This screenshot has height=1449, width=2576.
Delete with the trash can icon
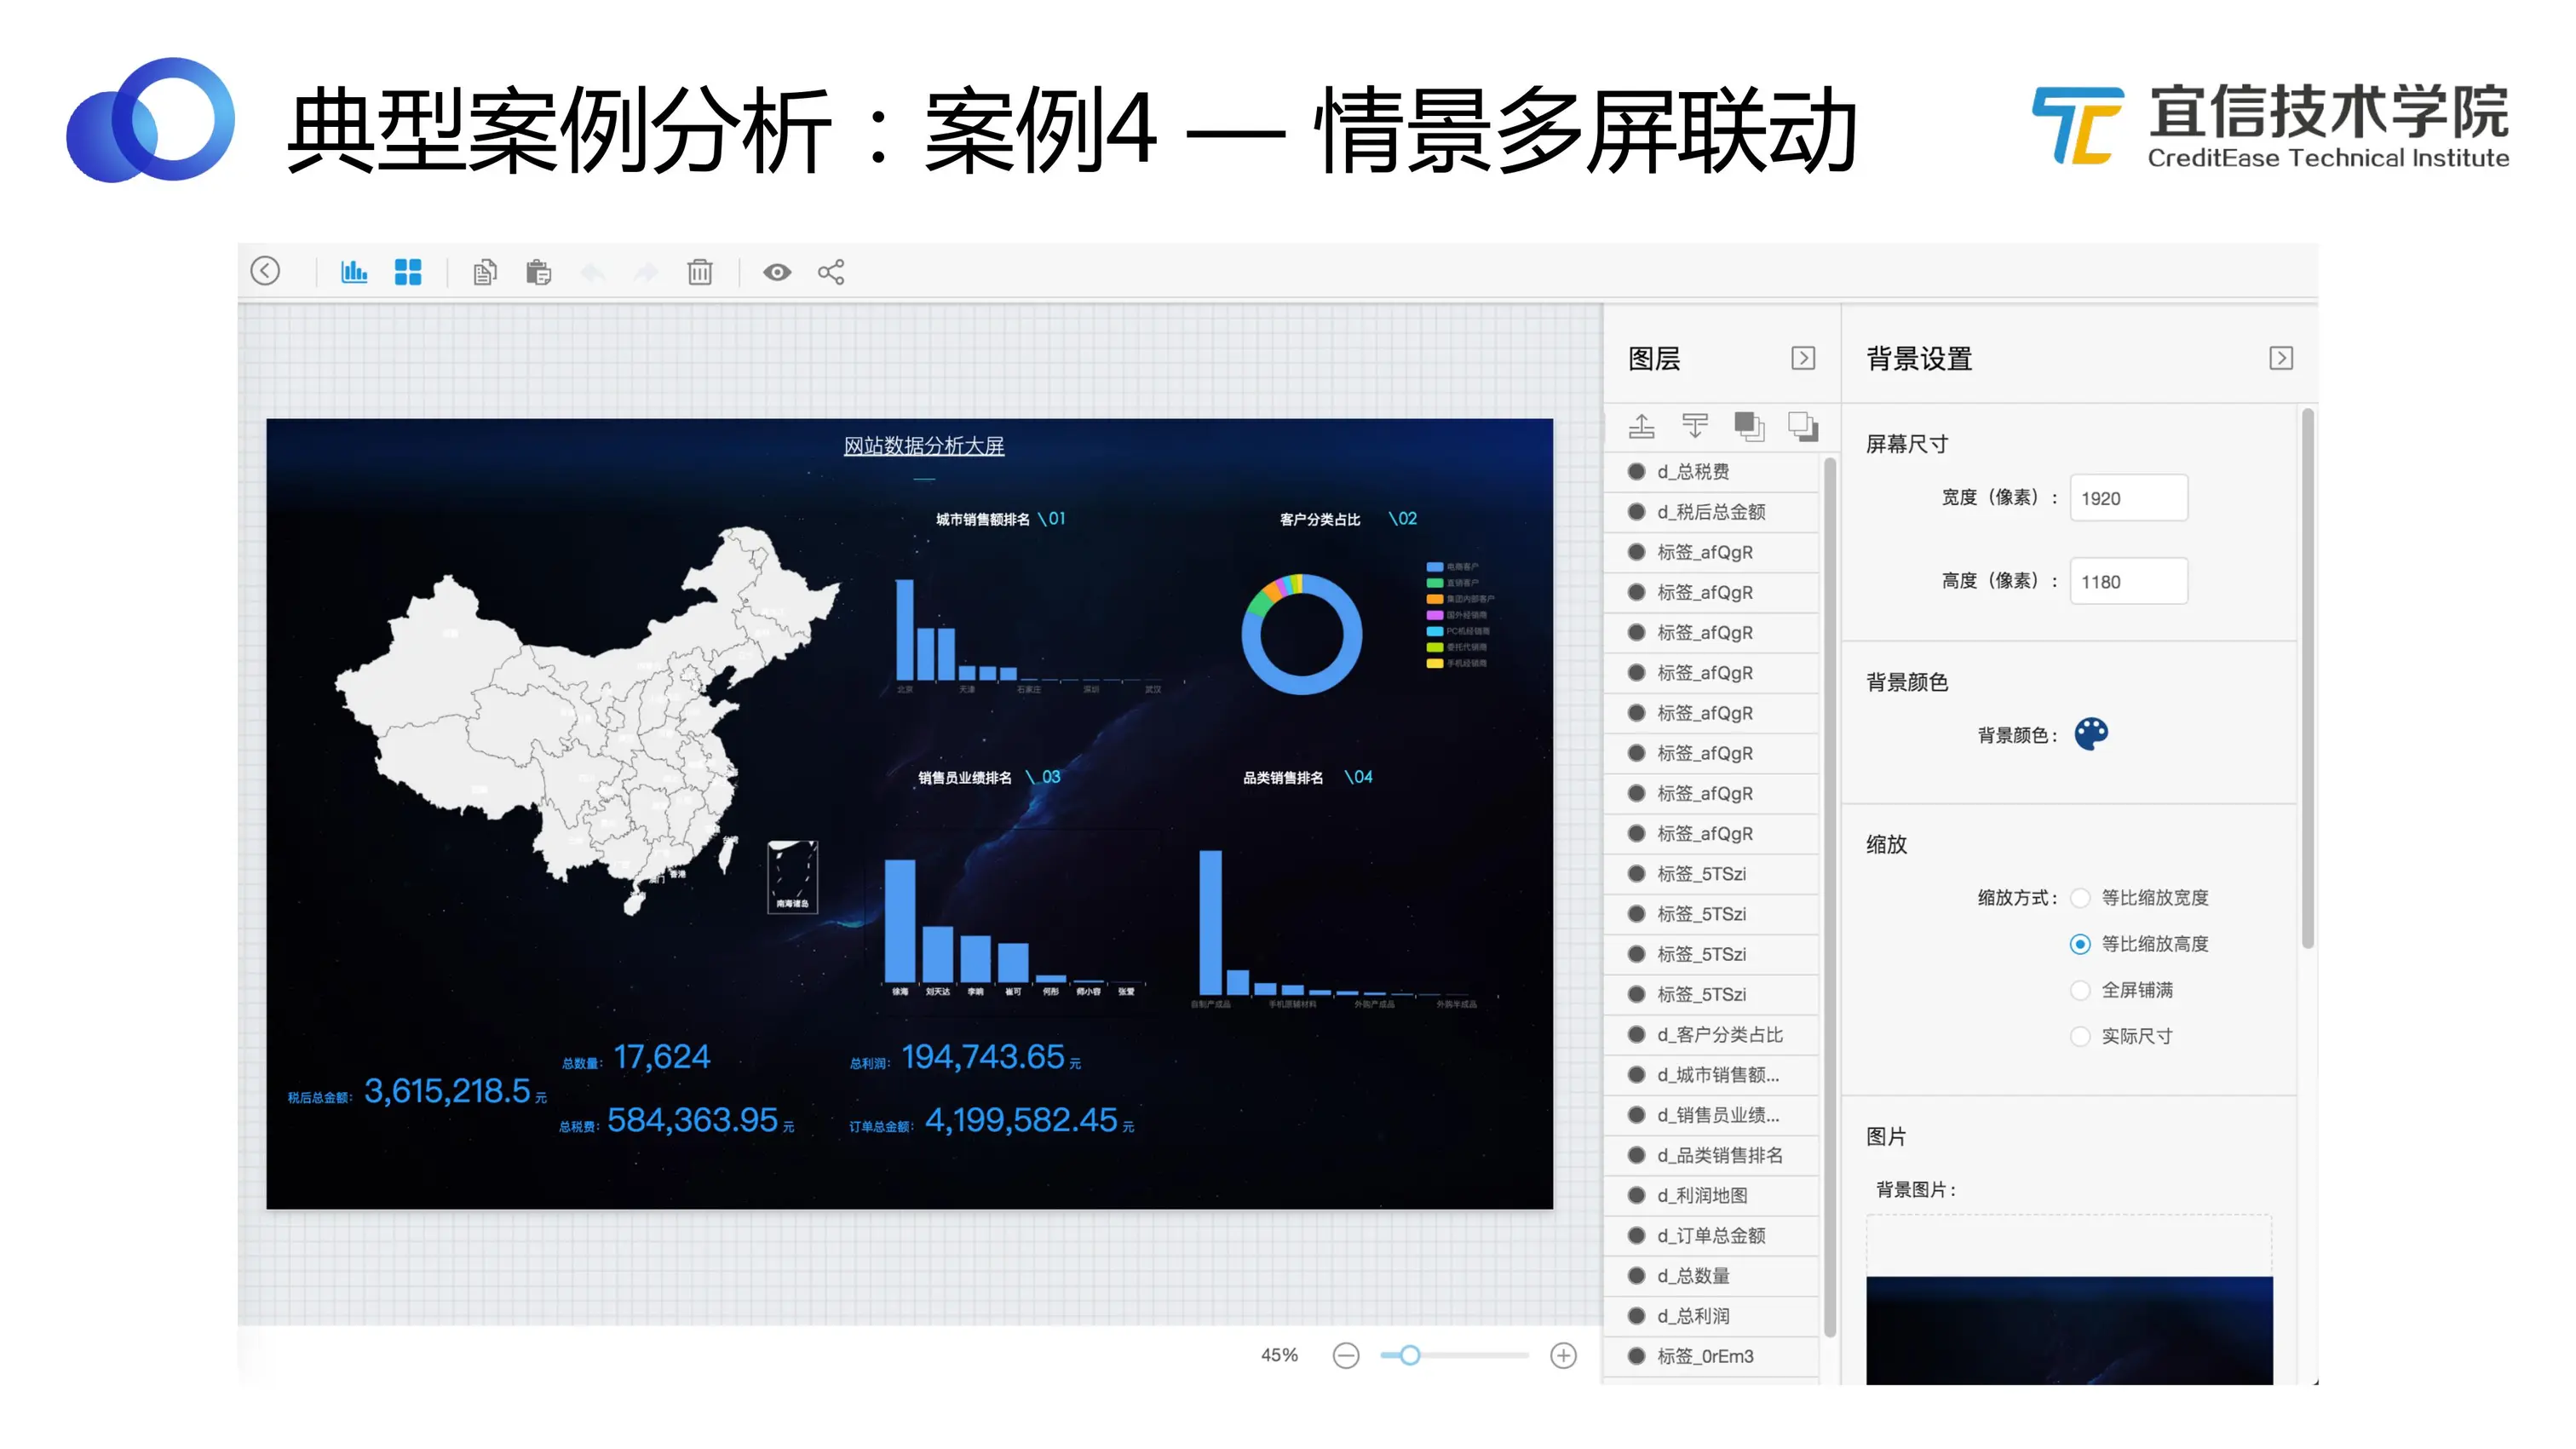(x=700, y=272)
